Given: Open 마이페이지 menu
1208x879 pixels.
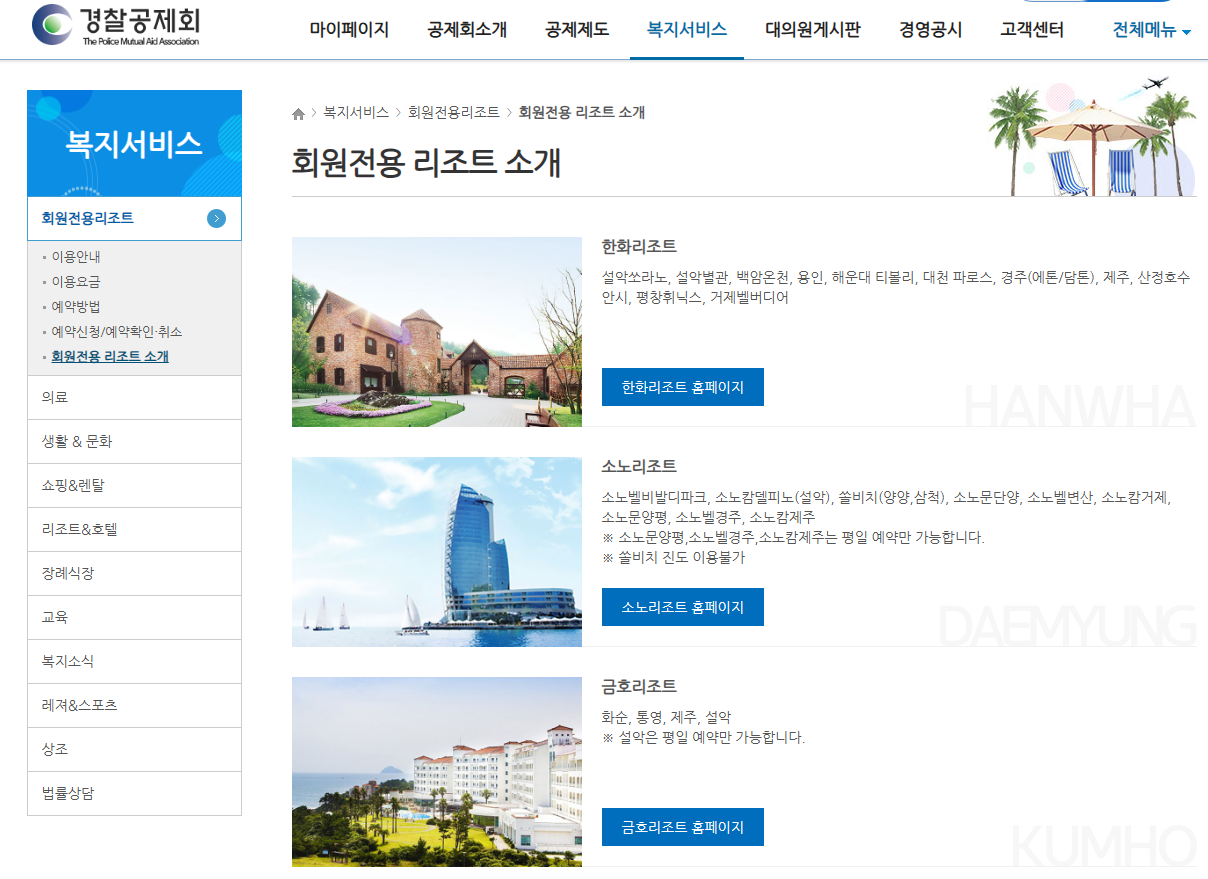Looking at the screenshot, I should (x=349, y=30).
